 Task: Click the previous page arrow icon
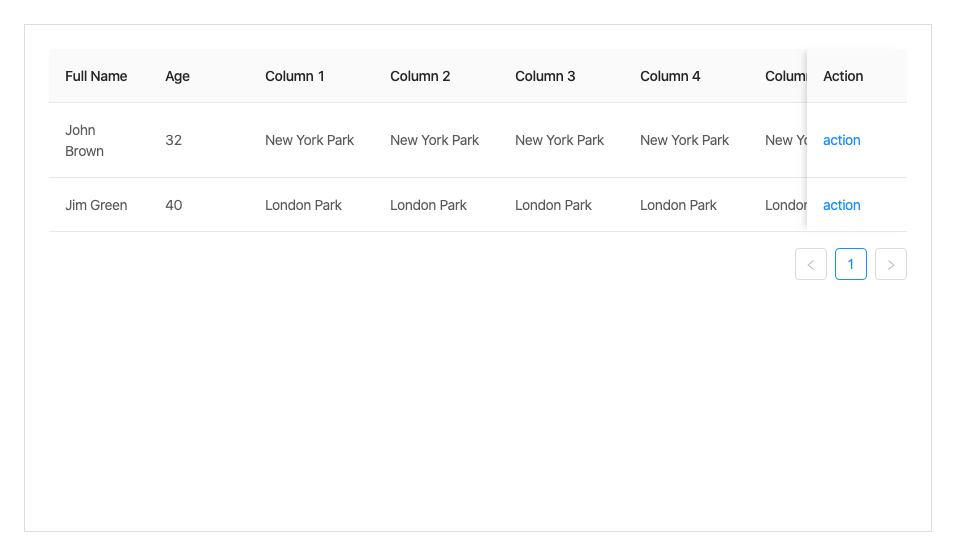pos(811,264)
